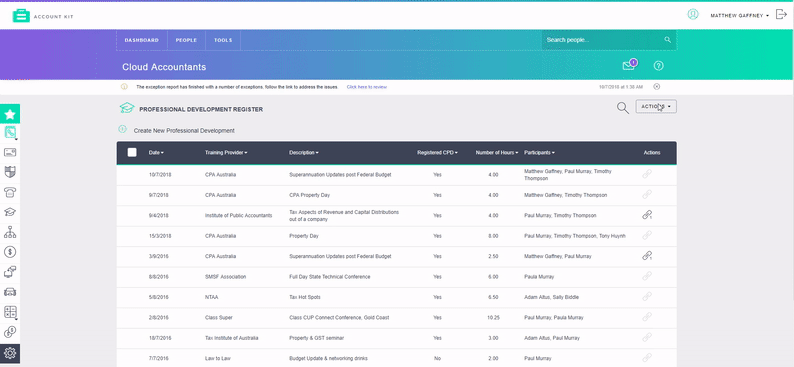794x367 pixels.
Task: Select 'Institute of Public Accountants' provider cell
Action: pos(239,215)
